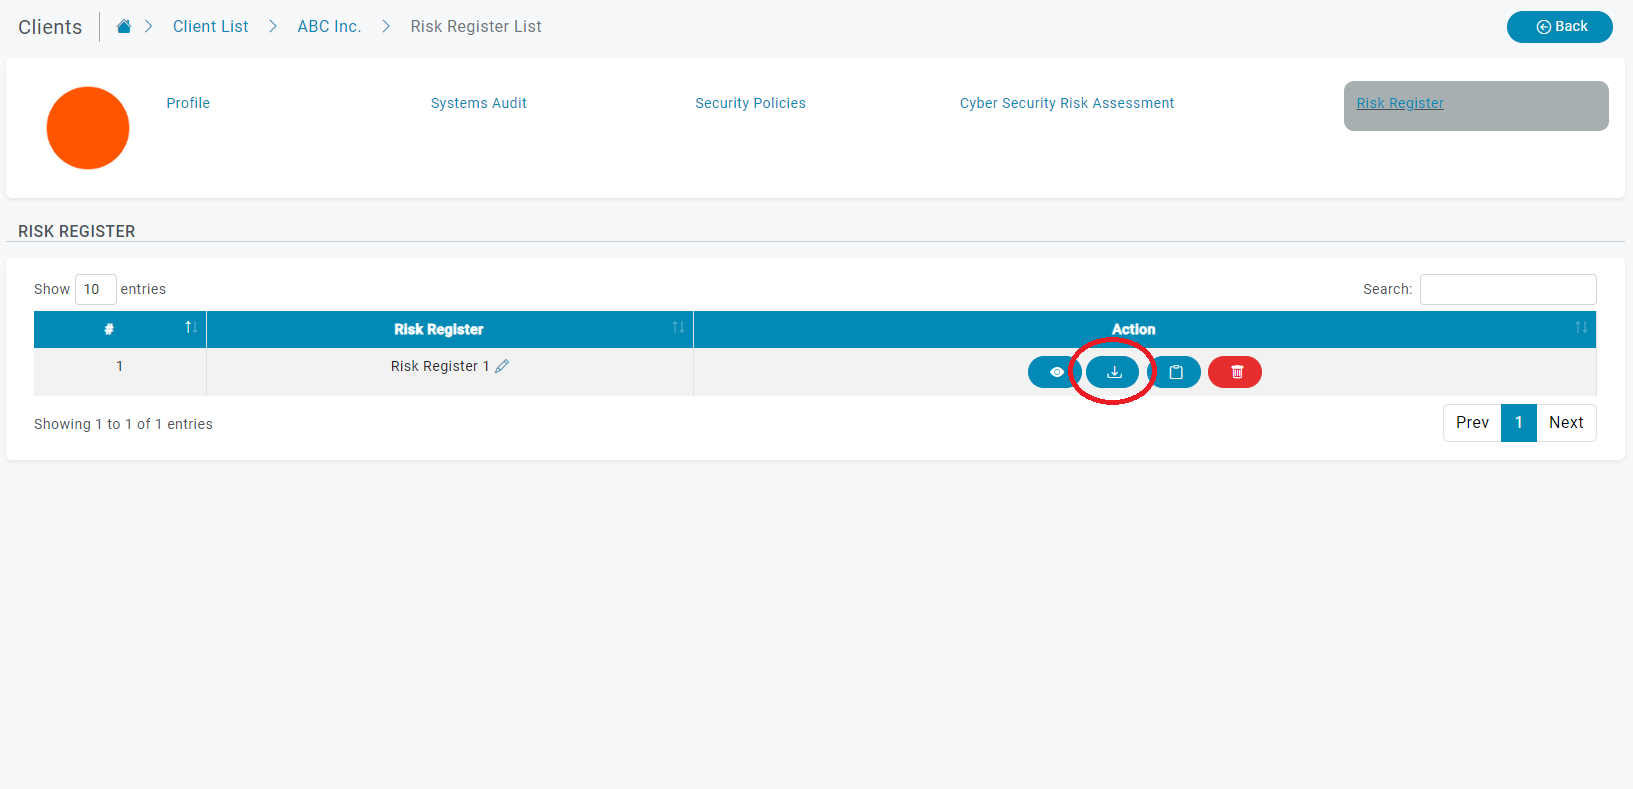The width and height of the screenshot is (1633, 789).
Task: Click the orange client avatar circle
Action: coord(88,128)
